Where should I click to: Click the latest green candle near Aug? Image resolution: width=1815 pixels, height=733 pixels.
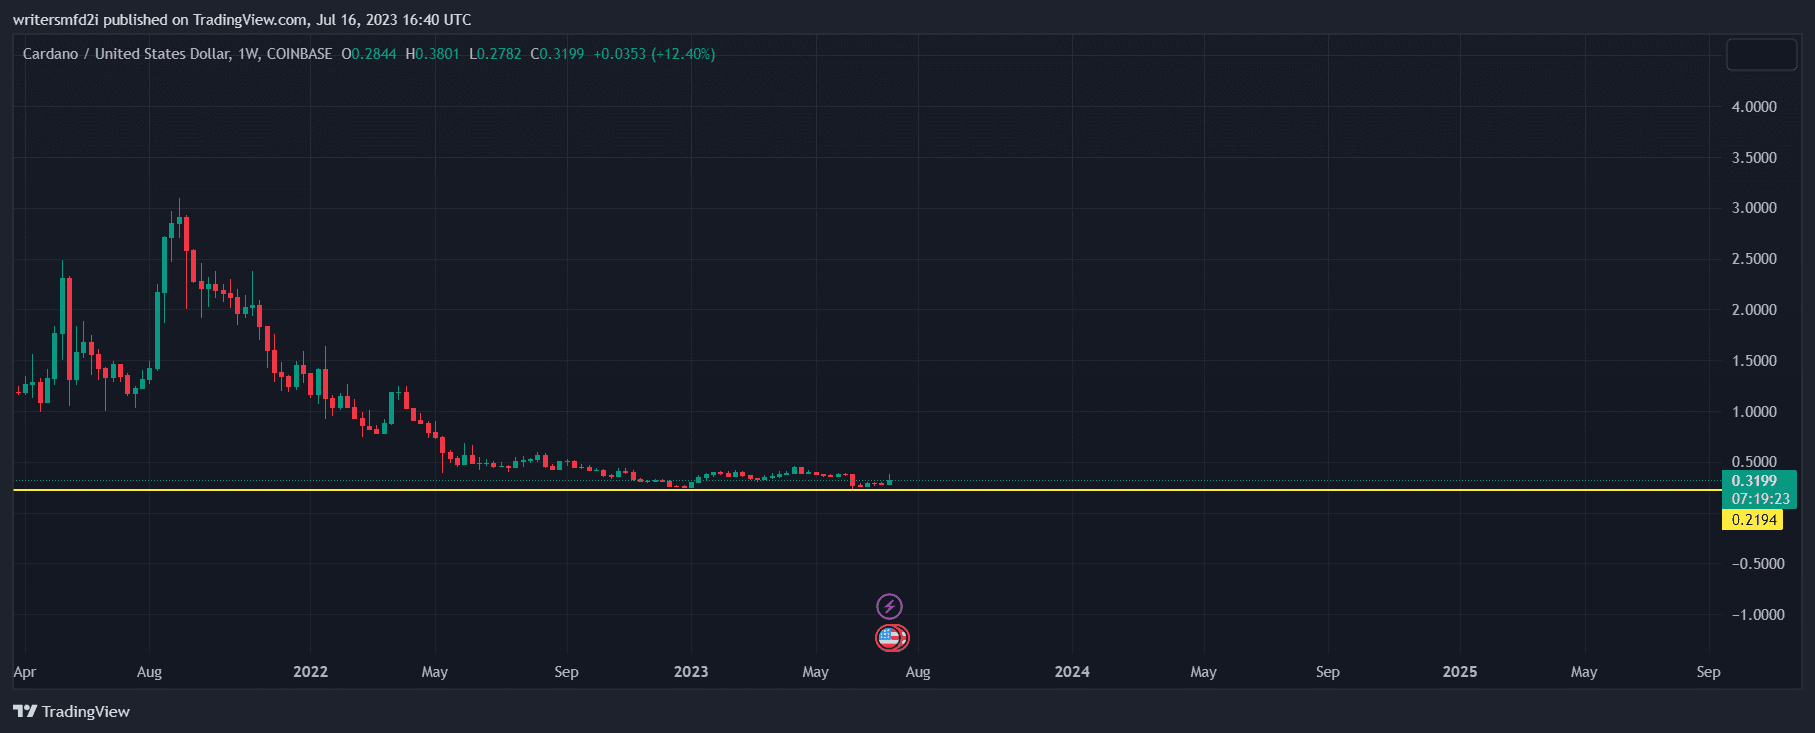pyautogui.click(x=889, y=481)
